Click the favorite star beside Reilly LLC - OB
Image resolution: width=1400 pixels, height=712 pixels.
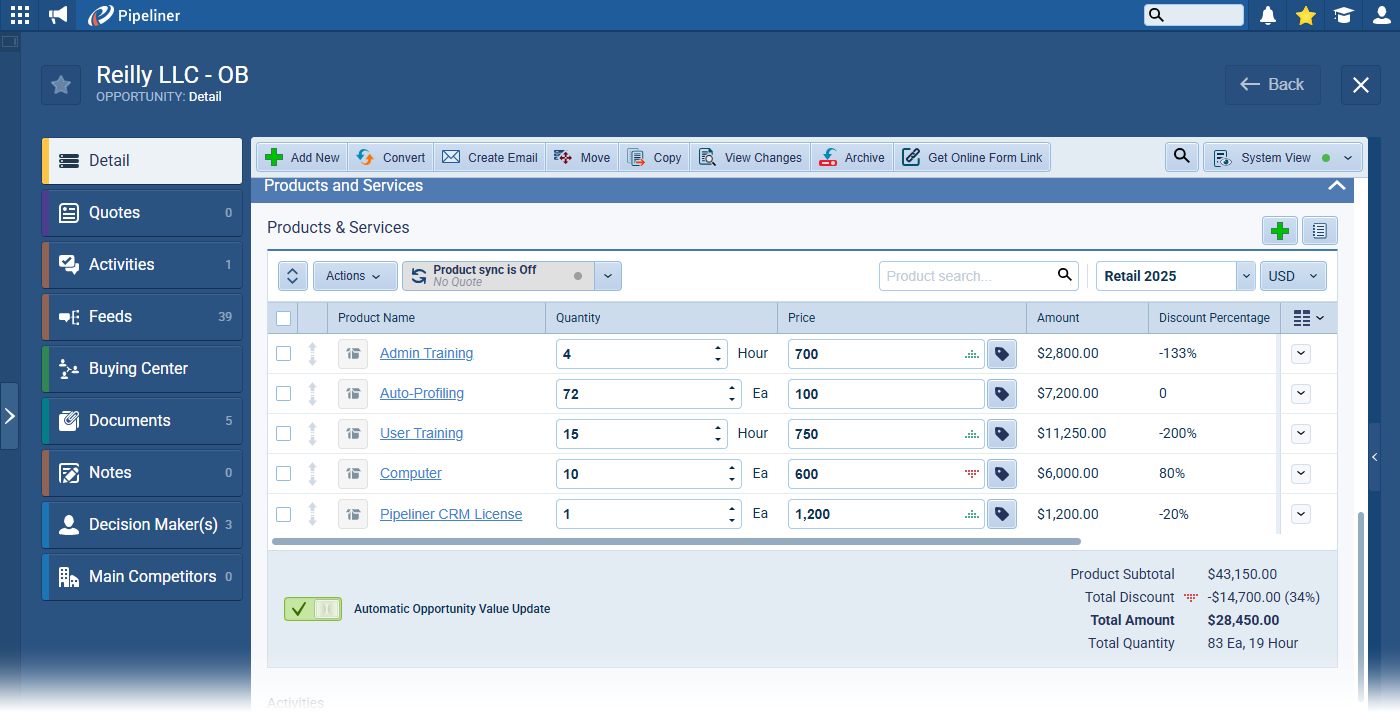click(61, 85)
